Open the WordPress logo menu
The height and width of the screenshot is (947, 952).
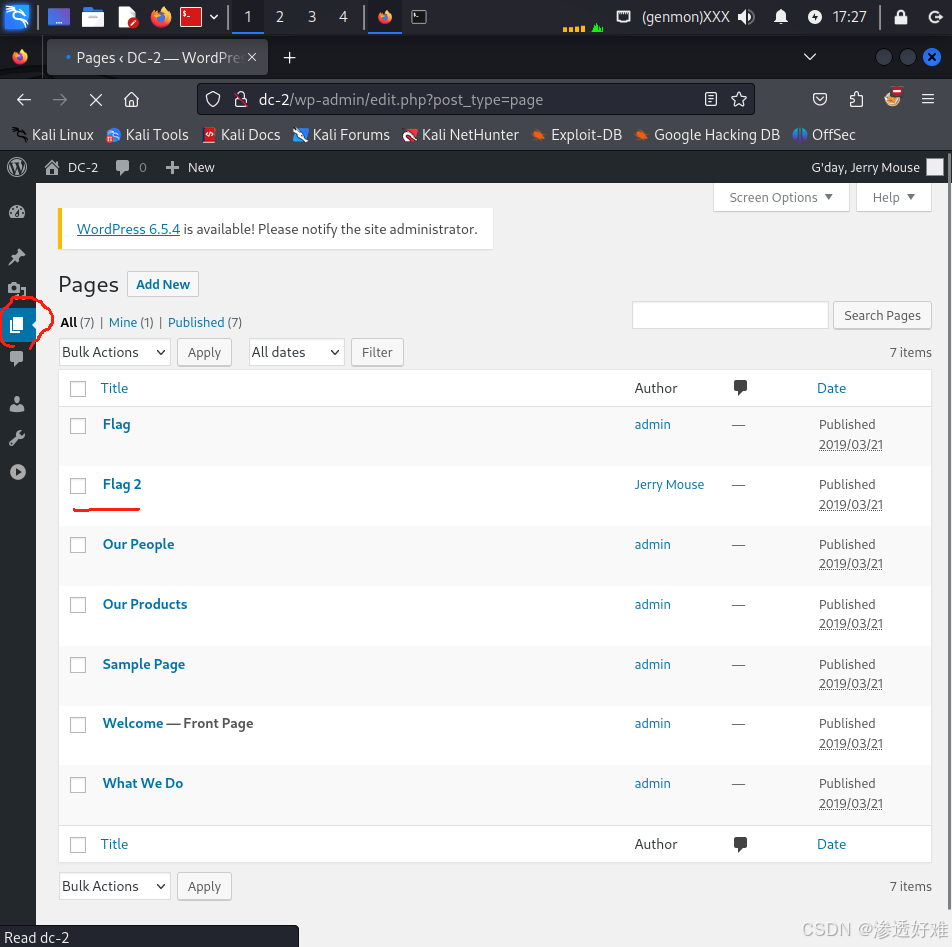click(17, 167)
